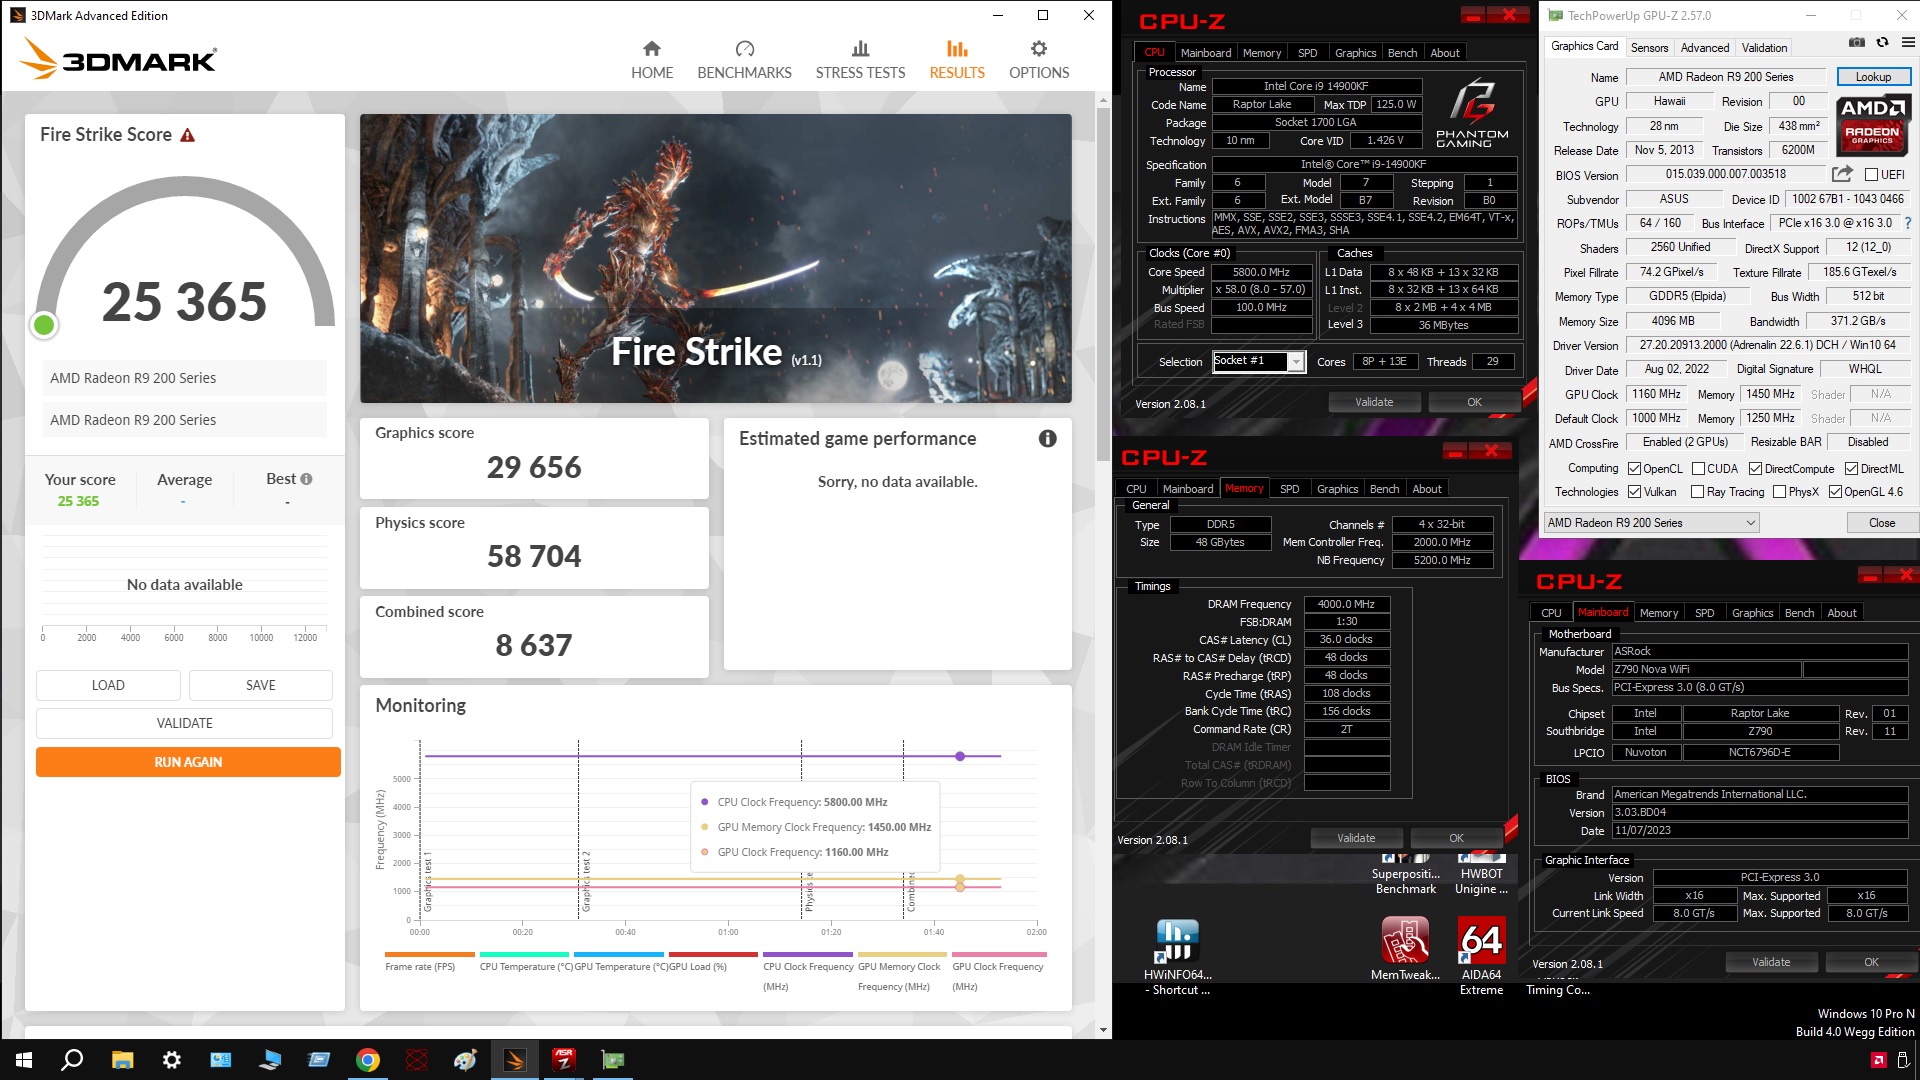Open 3DMark OPTIONS
Image resolution: width=1920 pixels, height=1080 pixels.
1039,60
